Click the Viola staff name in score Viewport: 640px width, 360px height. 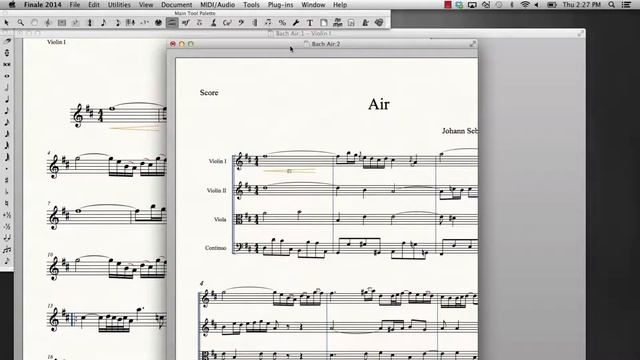[x=220, y=220]
